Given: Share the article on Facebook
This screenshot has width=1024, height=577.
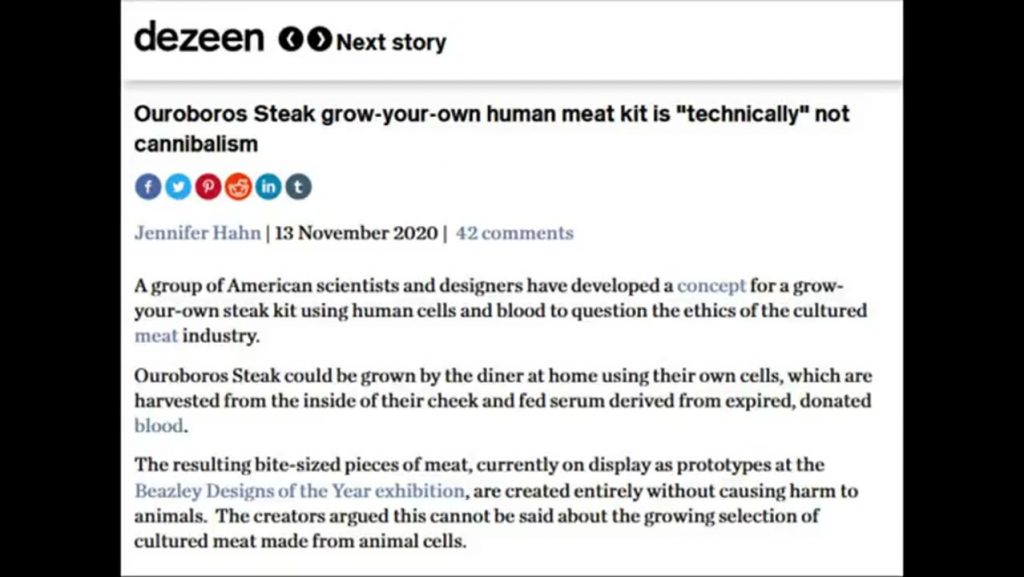Looking at the screenshot, I should click(147, 187).
